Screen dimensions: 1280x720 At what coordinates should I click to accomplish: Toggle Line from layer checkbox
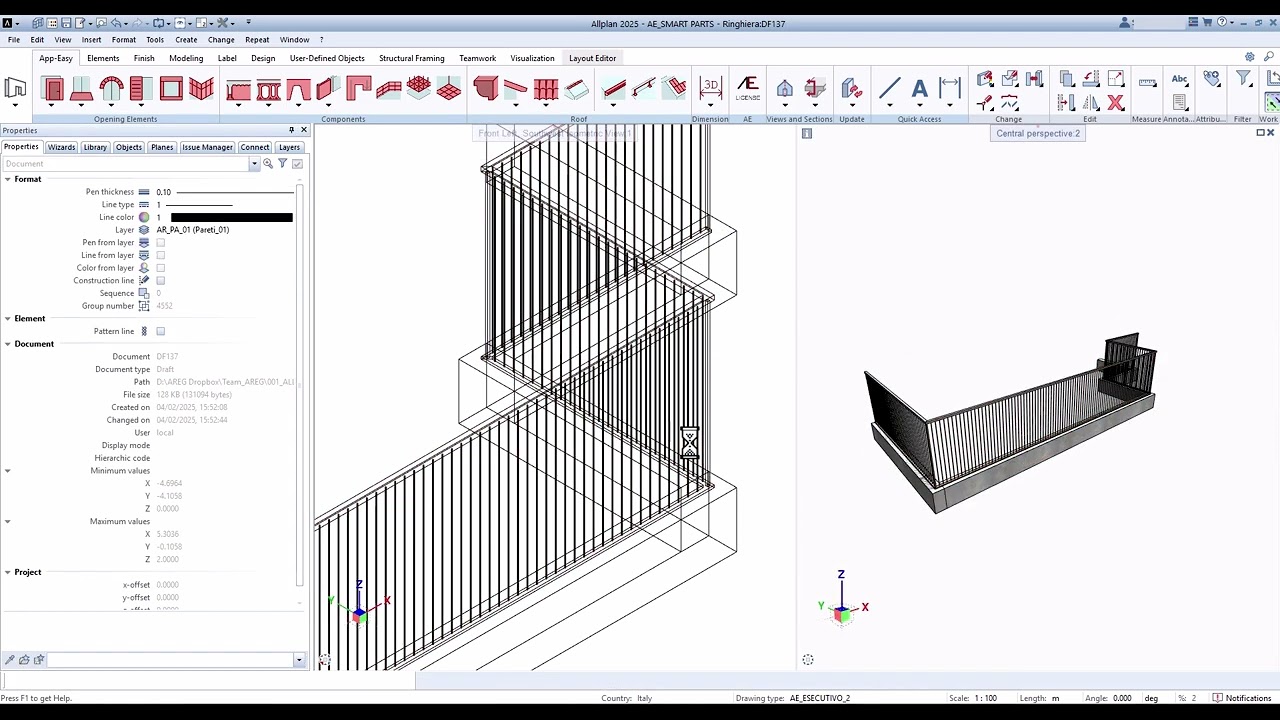[161, 255]
